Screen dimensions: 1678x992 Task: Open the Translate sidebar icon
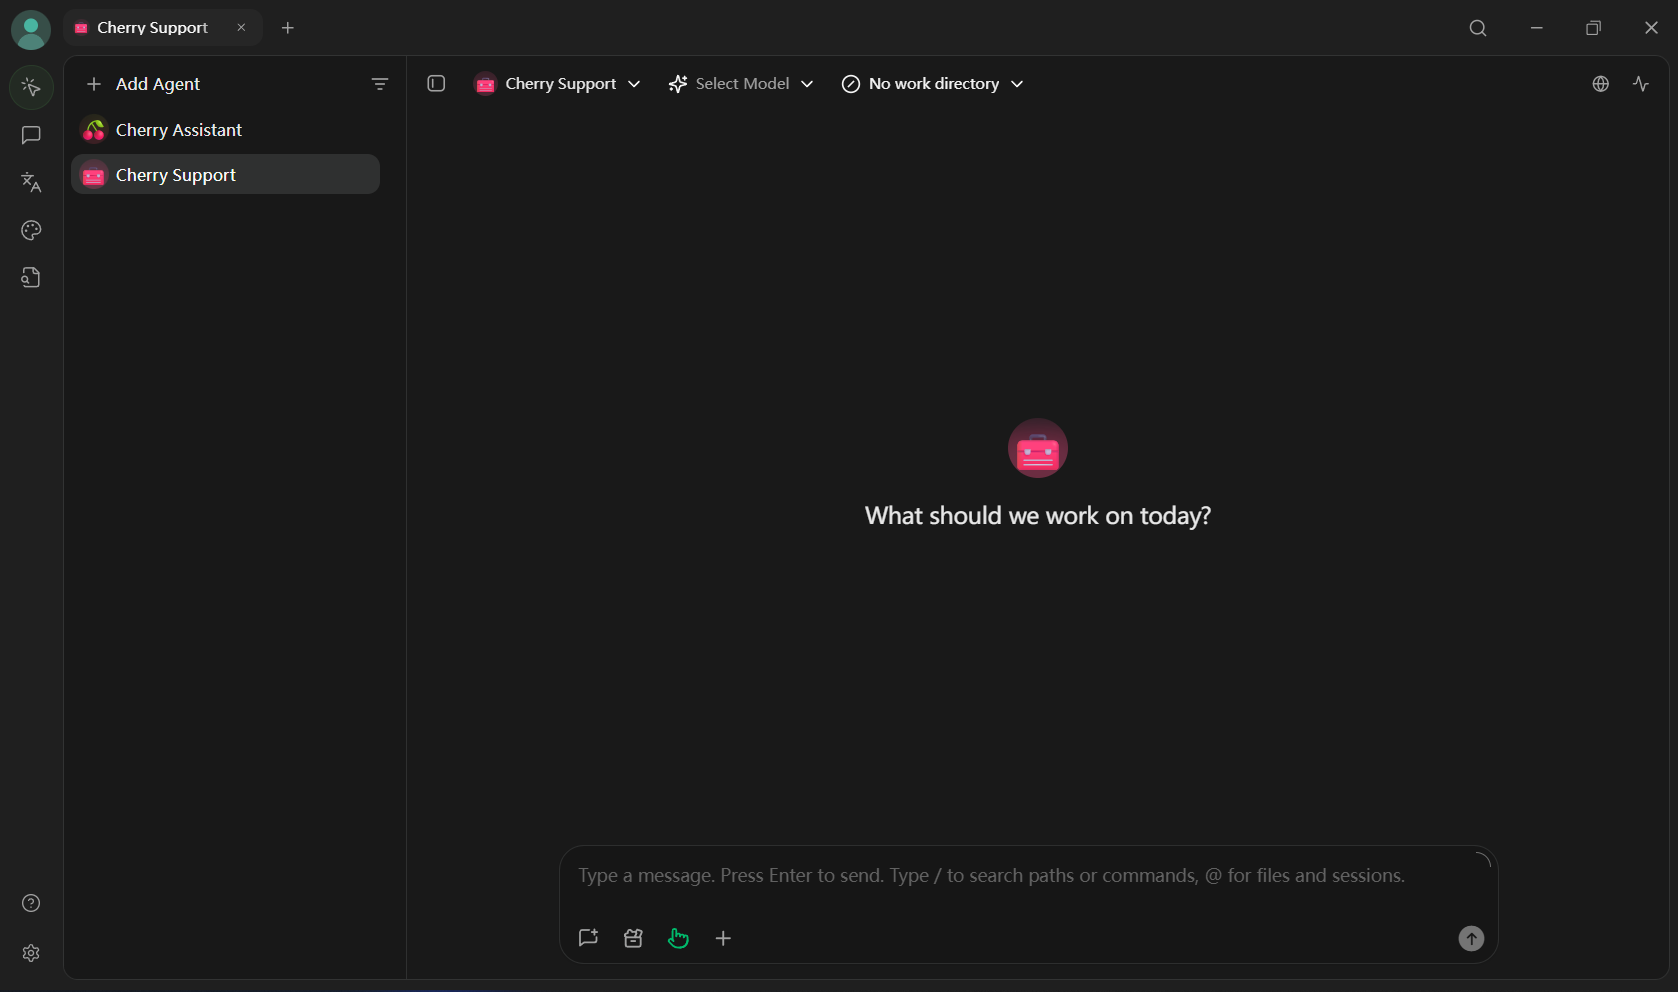click(x=31, y=182)
